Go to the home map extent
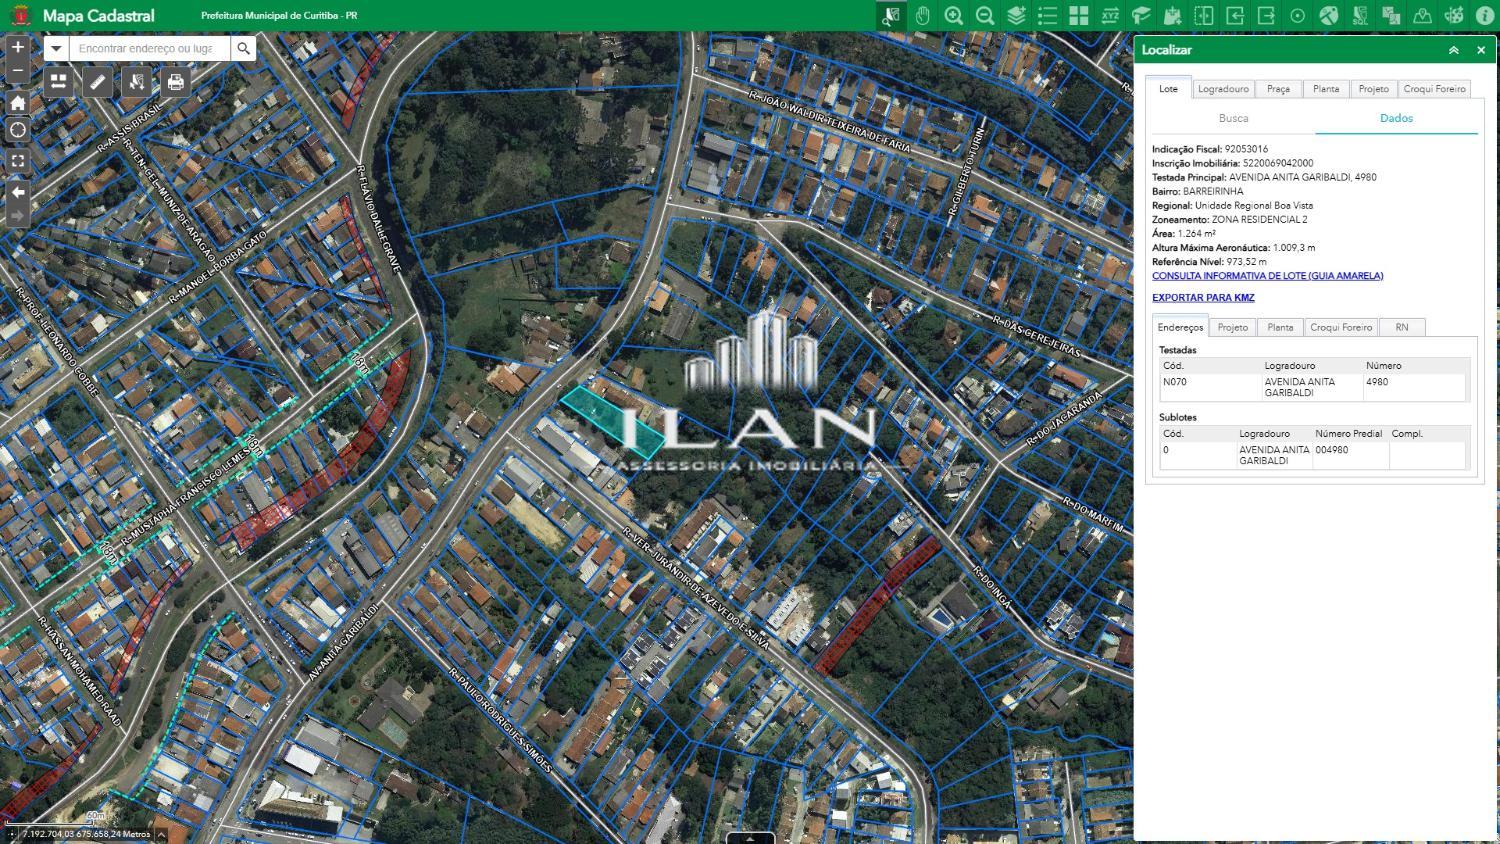The image size is (1500, 844). point(17,102)
